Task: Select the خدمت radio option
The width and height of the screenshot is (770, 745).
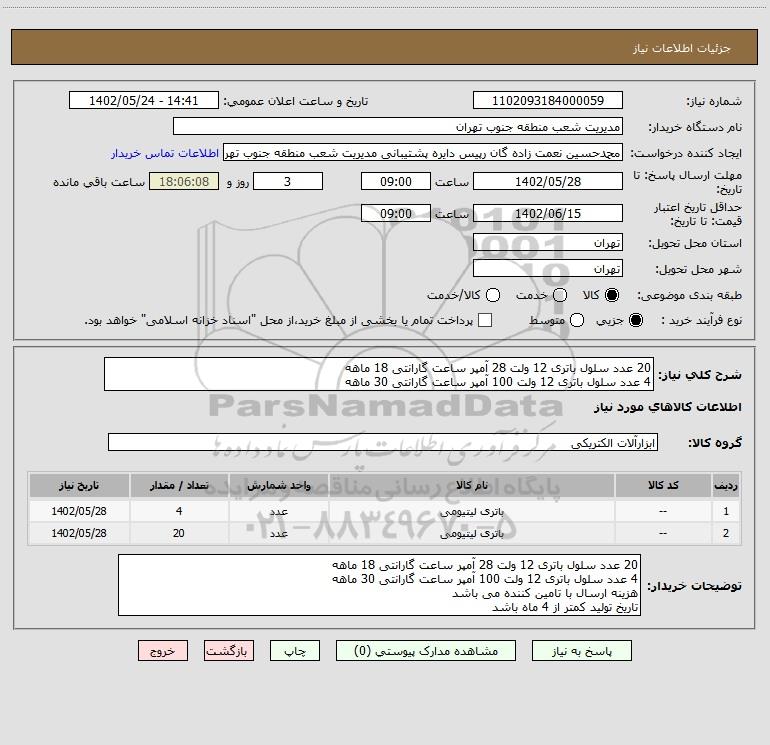Action: click(559, 296)
